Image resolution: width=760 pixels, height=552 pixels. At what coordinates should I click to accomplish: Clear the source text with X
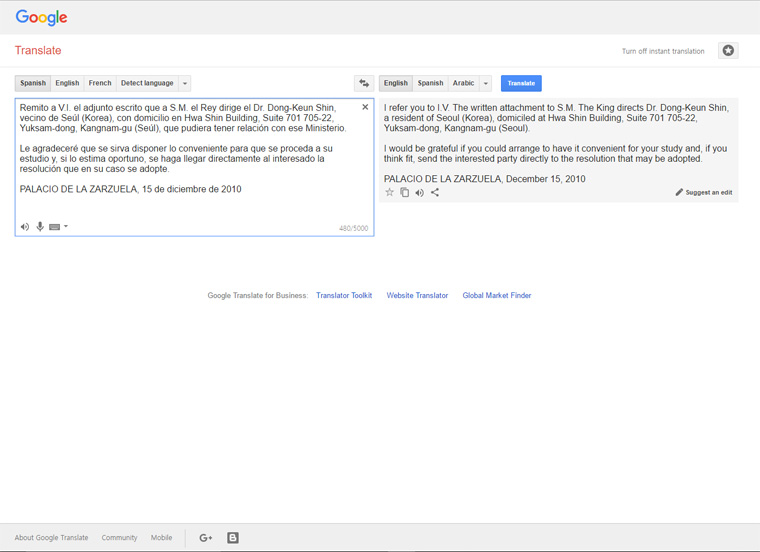coord(365,107)
